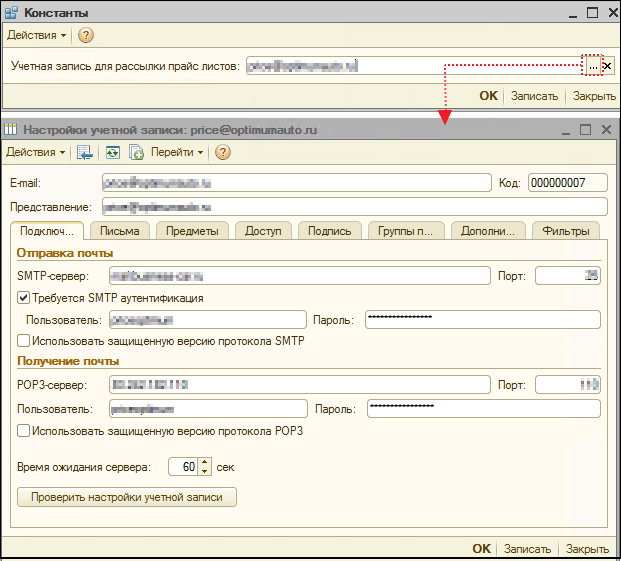Enable secure SMTP protocol checkbox
Image resolution: width=621 pixels, height=561 pixels.
pyautogui.click(x=23, y=341)
